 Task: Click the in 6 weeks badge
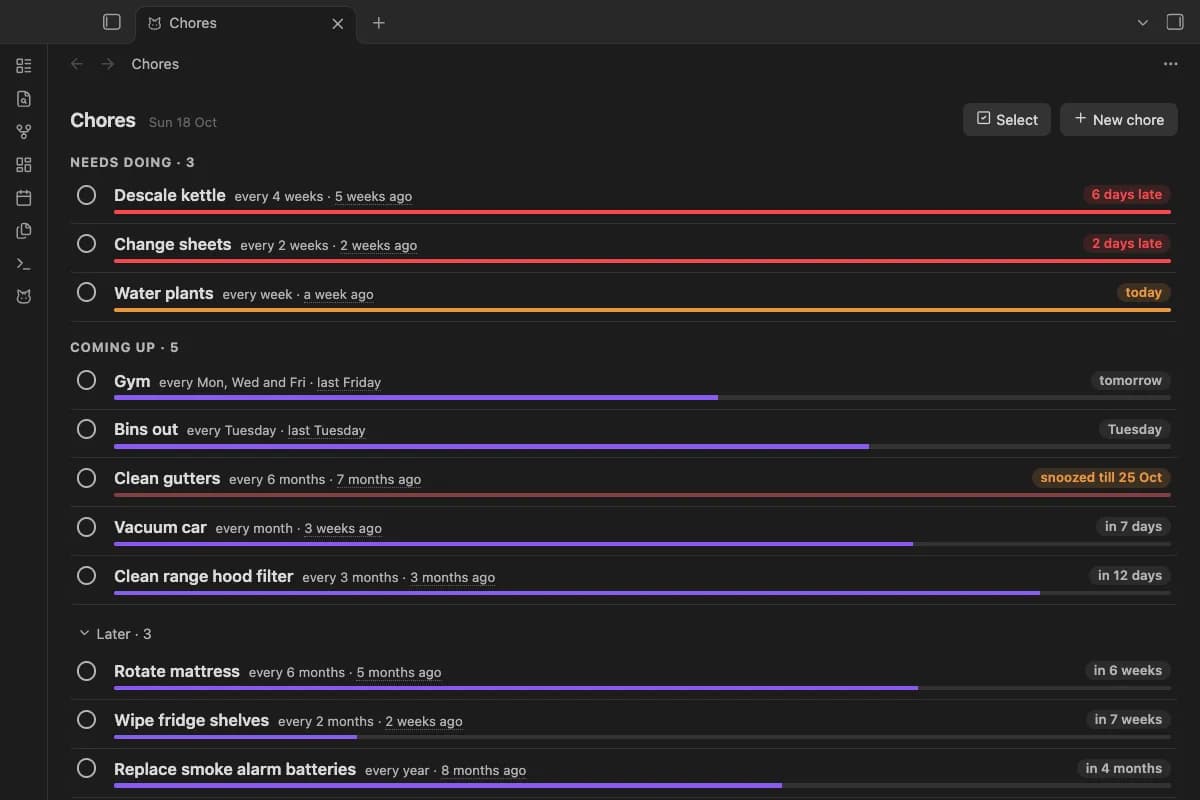click(1127, 671)
